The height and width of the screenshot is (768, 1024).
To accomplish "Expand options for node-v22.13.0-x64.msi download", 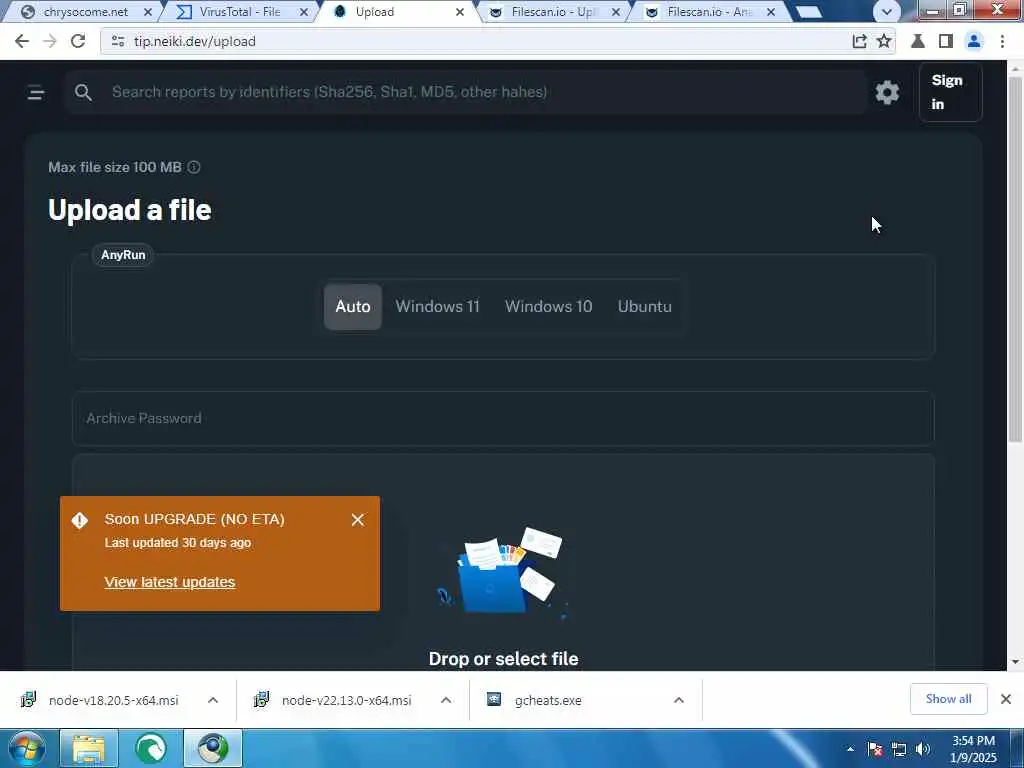I will [x=446, y=700].
